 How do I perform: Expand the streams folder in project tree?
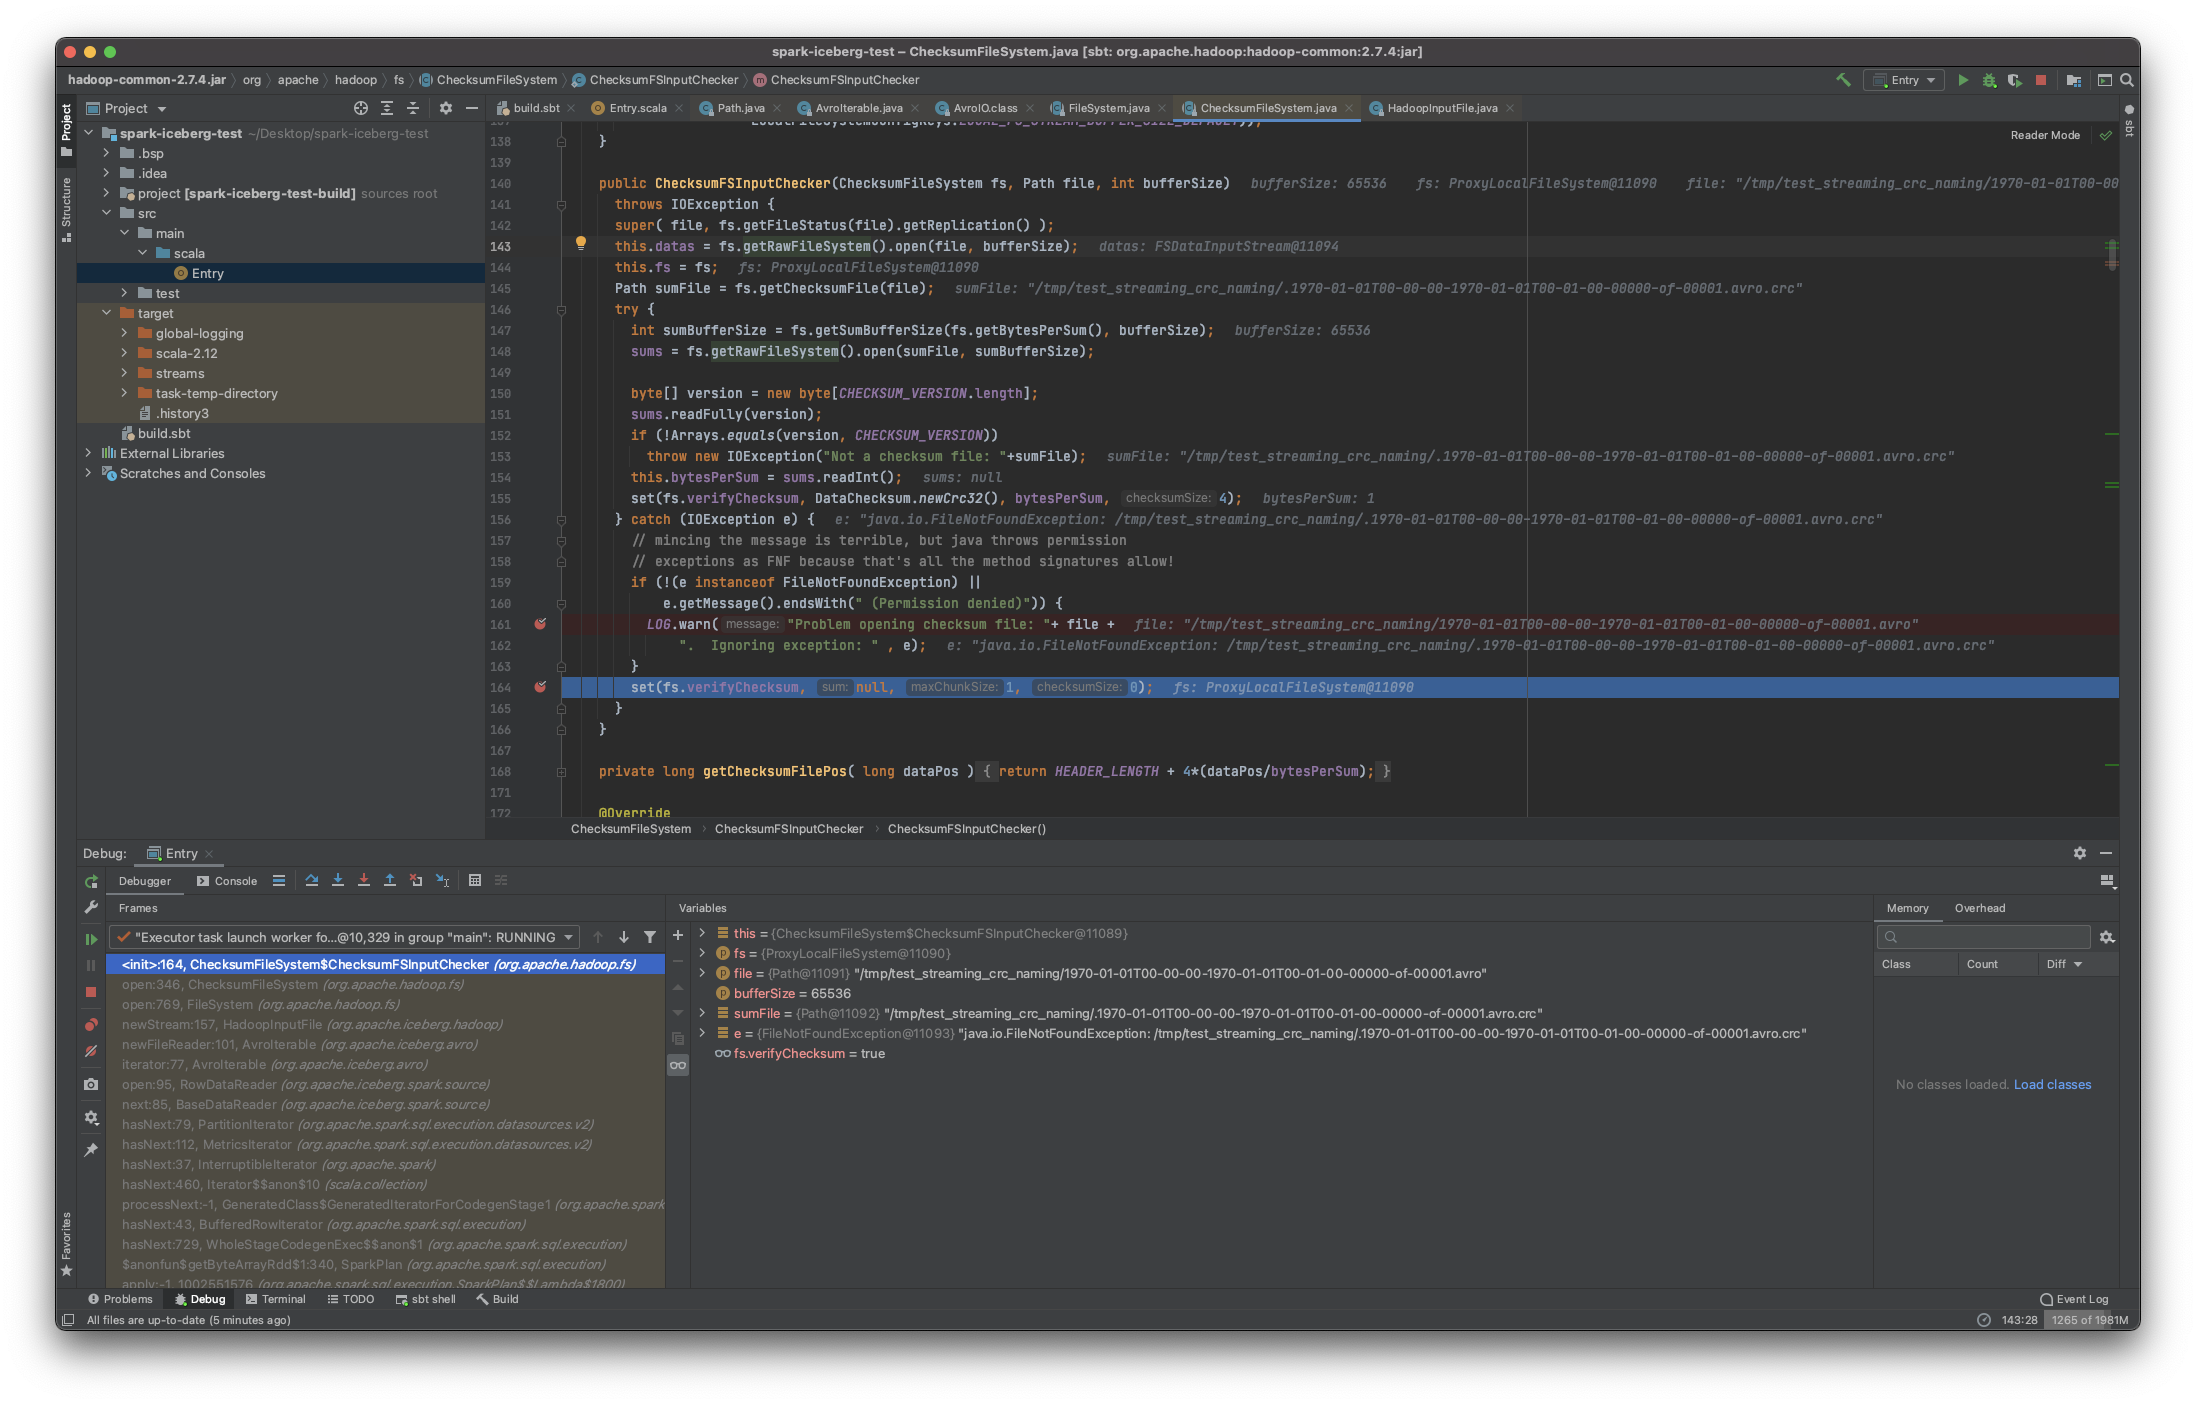click(x=124, y=373)
